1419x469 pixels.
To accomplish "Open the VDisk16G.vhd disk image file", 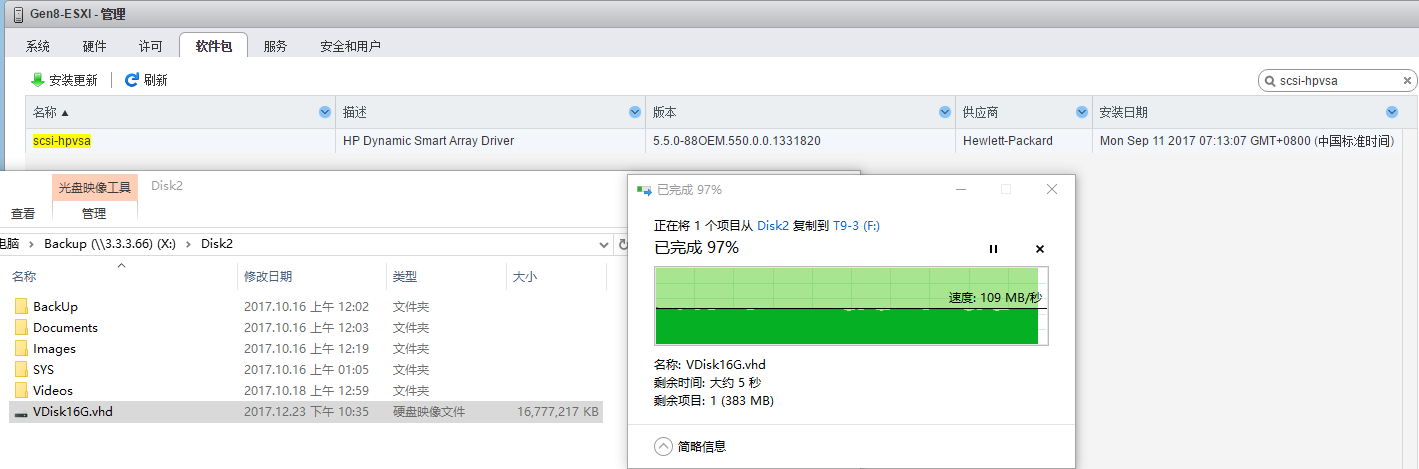I will pos(72,411).
